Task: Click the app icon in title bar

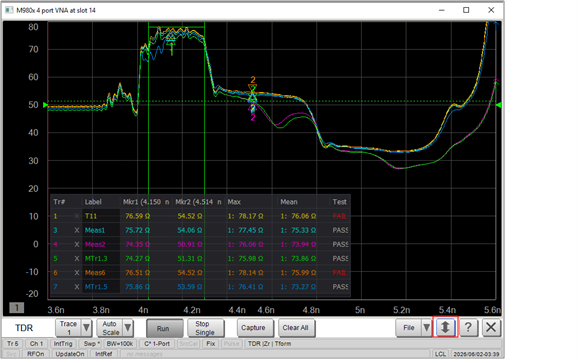Action: pos(9,10)
